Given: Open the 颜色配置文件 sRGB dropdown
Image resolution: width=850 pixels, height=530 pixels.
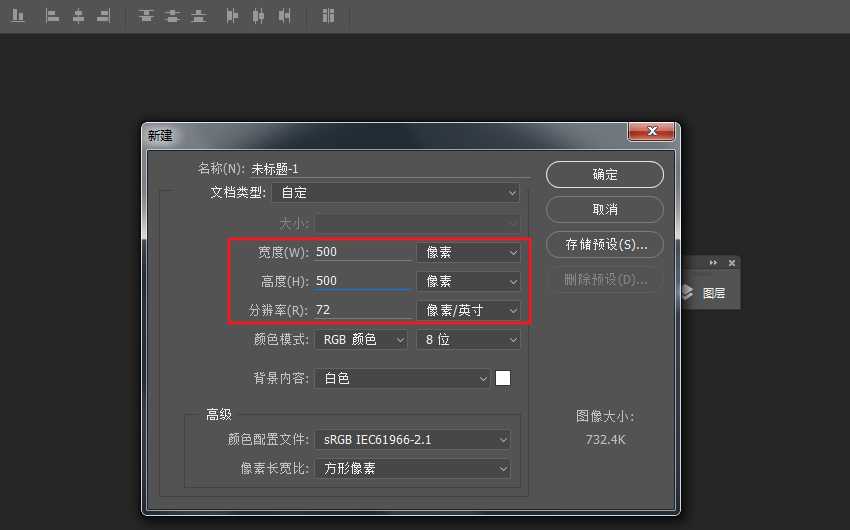Looking at the screenshot, I should [412, 439].
